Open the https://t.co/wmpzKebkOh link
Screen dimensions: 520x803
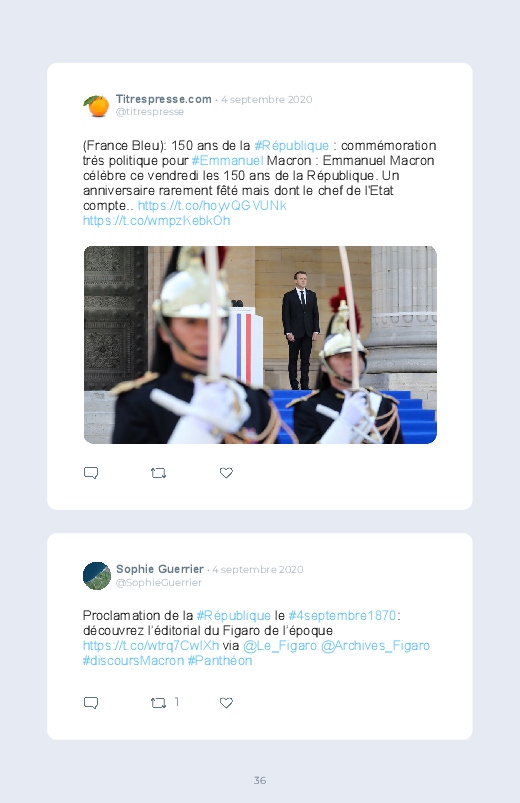click(157, 220)
